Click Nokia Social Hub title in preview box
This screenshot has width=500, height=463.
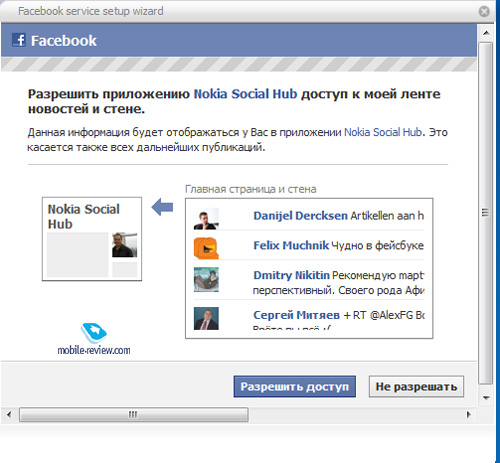click(x=83, y=217)
